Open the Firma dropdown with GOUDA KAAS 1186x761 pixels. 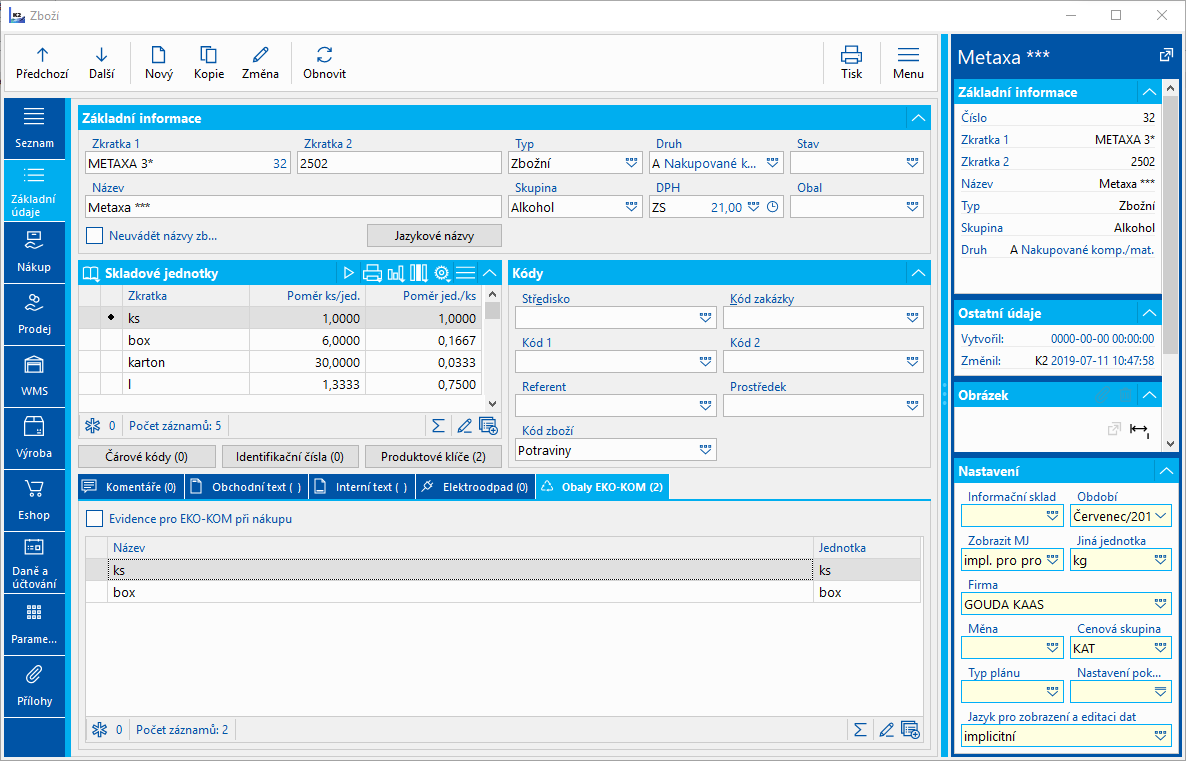click(1160, 605)
